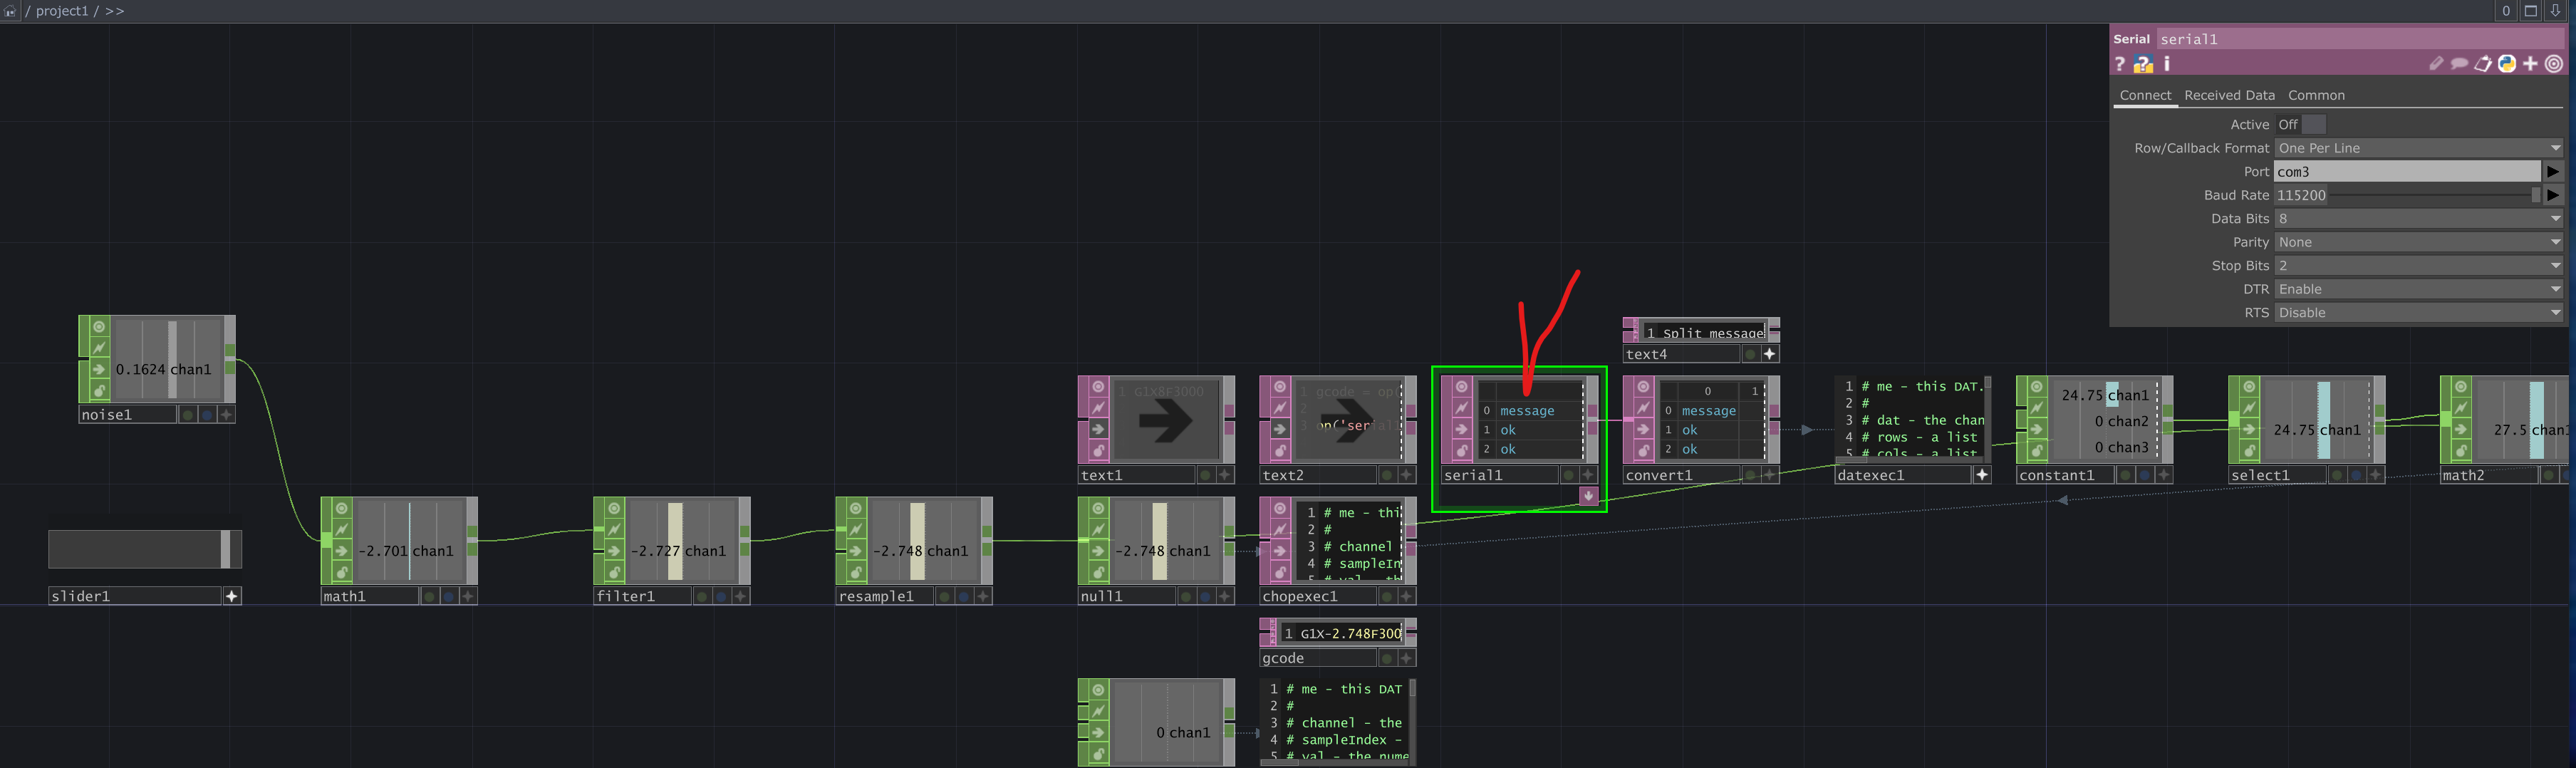Open Row/Callback Format dropdown
Screen dimensions: 2576x768
coord(2420,148)
